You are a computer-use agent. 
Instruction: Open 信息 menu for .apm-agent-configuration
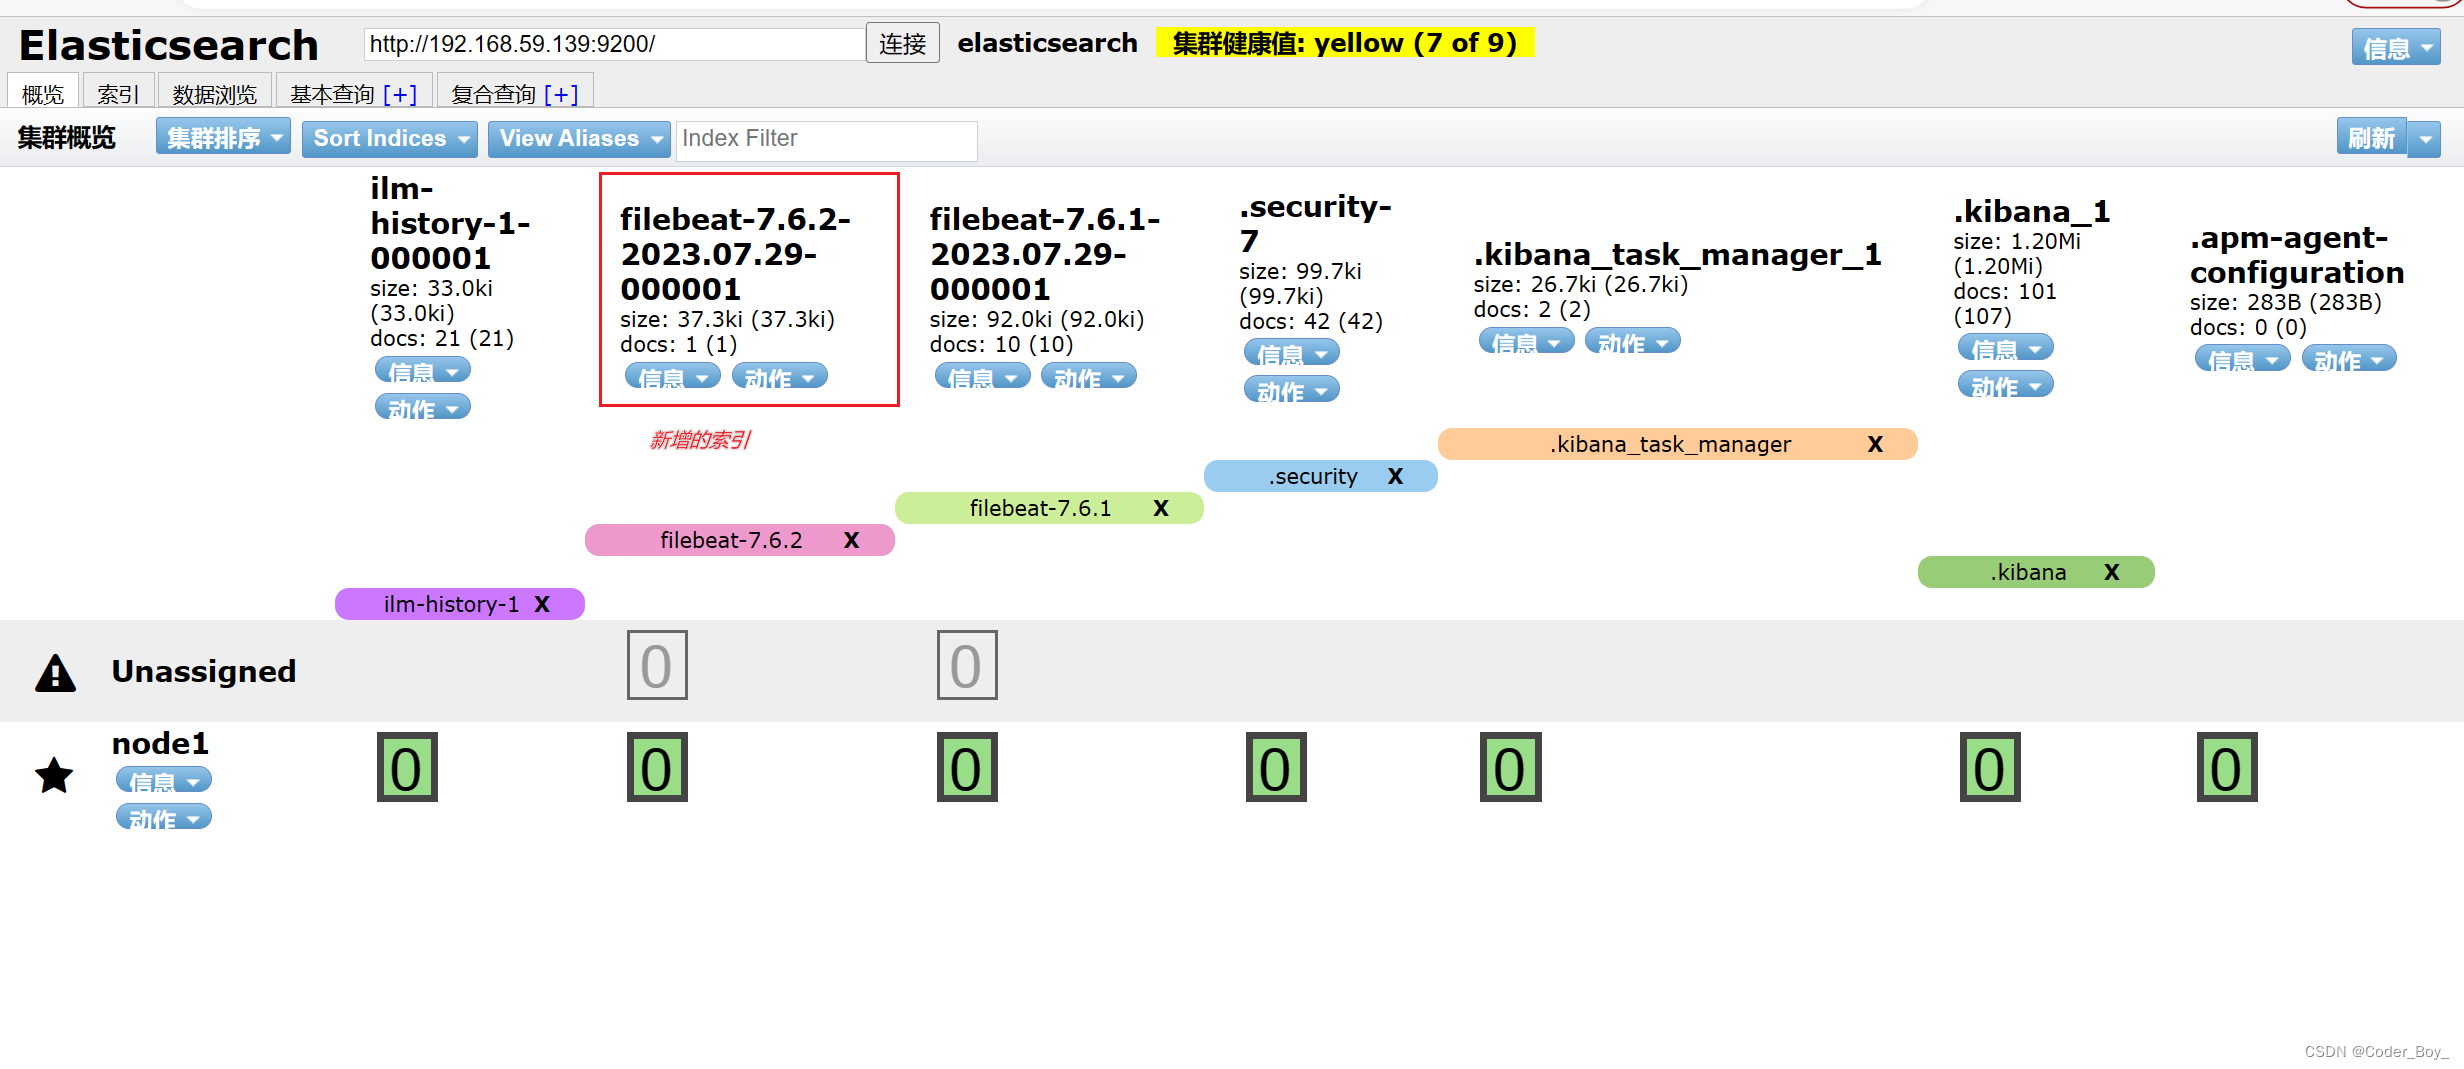point(2242,359)
